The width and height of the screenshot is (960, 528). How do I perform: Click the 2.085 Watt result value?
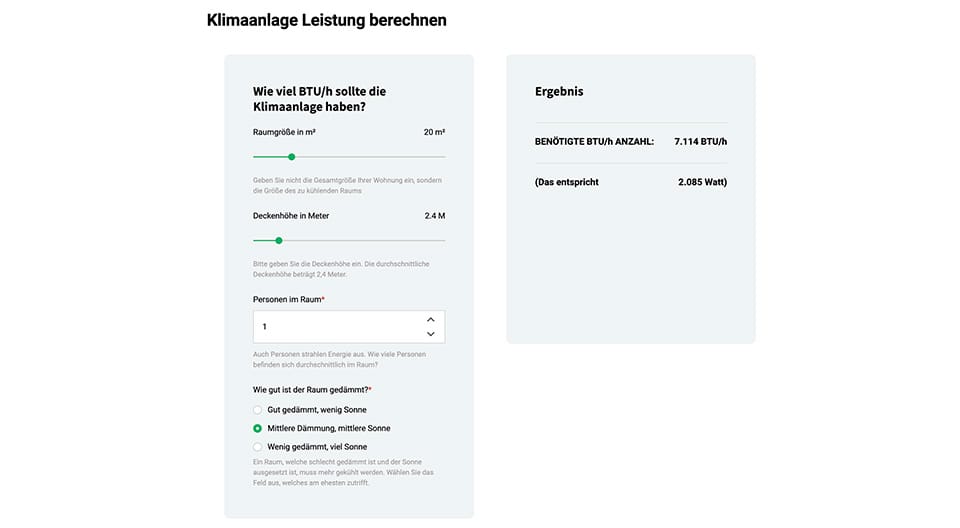tap(702, 182)
